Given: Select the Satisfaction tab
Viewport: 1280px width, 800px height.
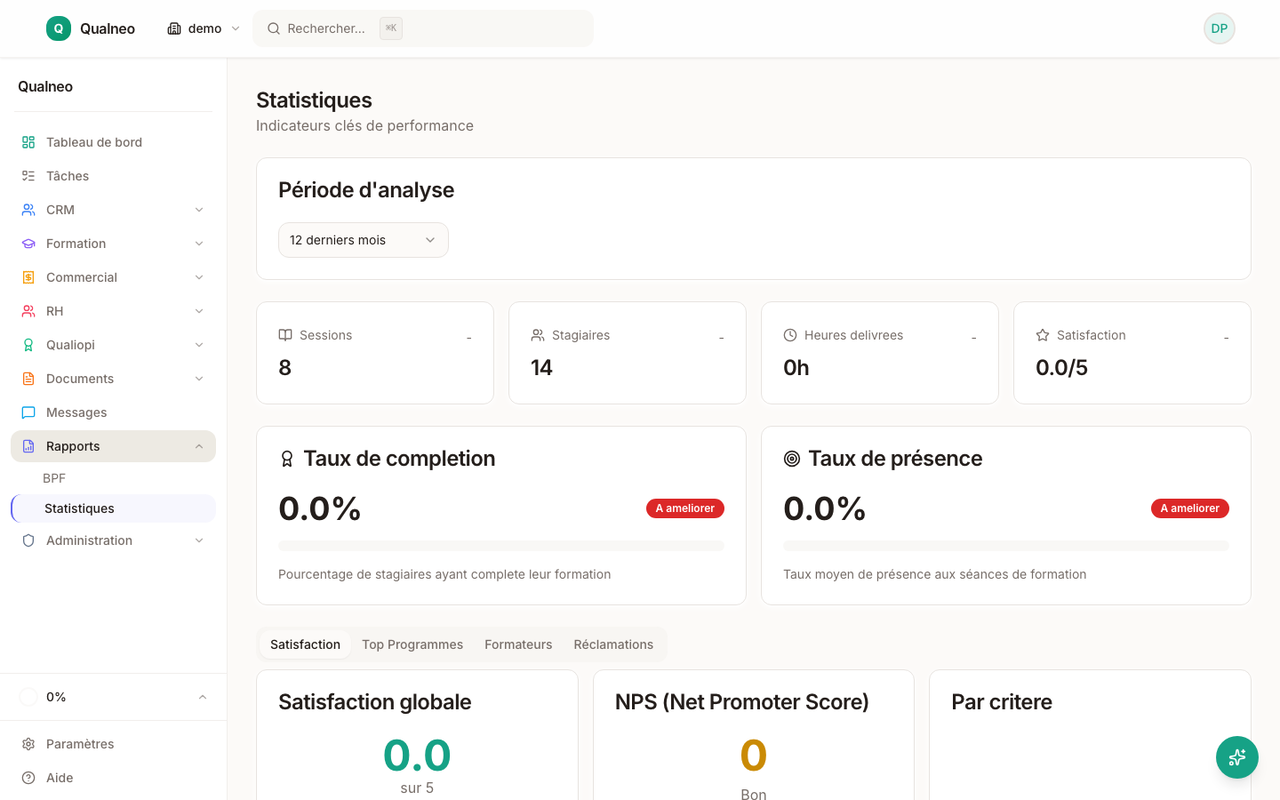Looking at the screenshot, I should 305,644.
